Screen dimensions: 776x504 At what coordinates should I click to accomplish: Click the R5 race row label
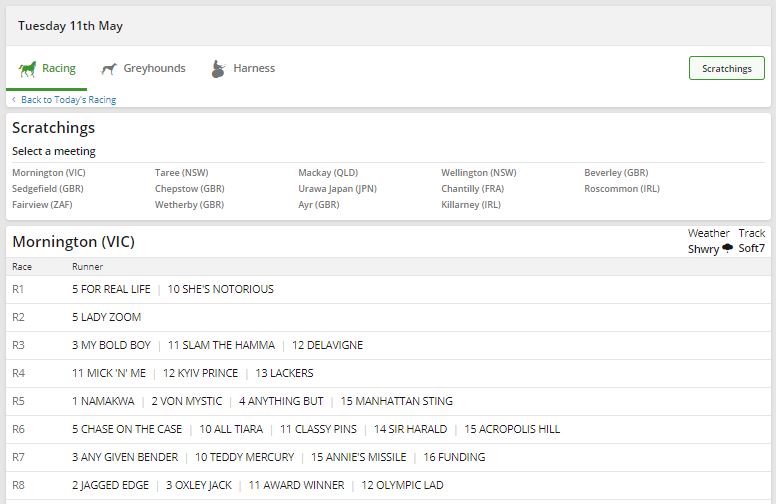[18, 401]
